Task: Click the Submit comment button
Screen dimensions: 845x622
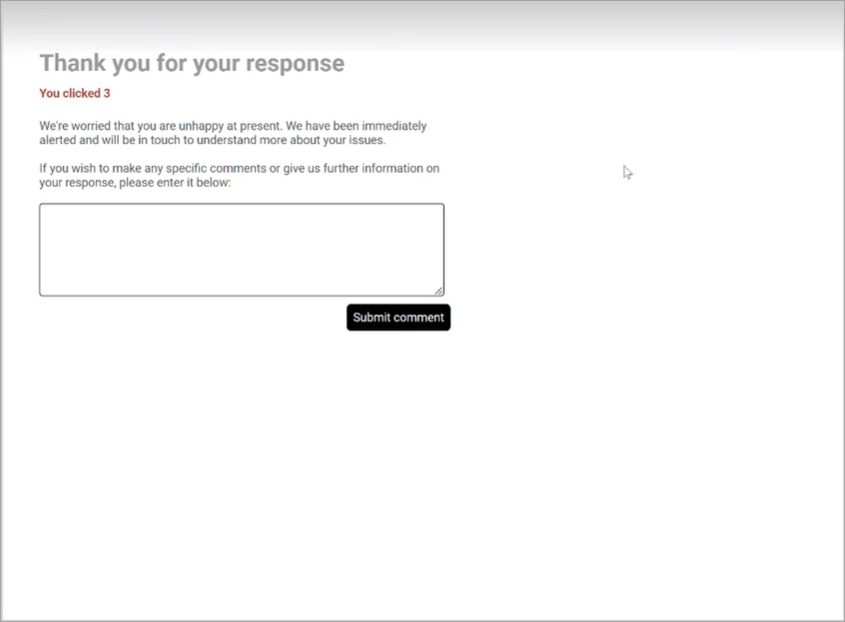Action: (x=398, y=317)
